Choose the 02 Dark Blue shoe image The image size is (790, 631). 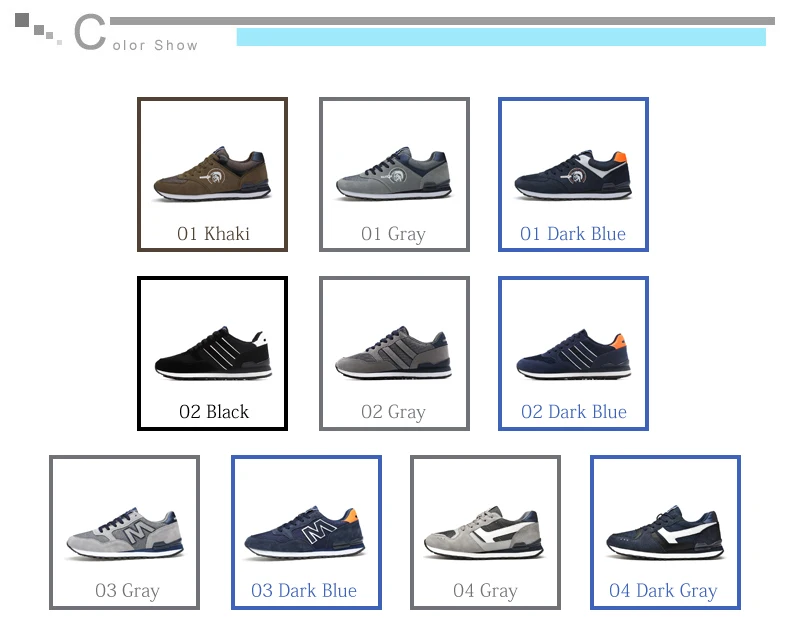click(574, 354)
